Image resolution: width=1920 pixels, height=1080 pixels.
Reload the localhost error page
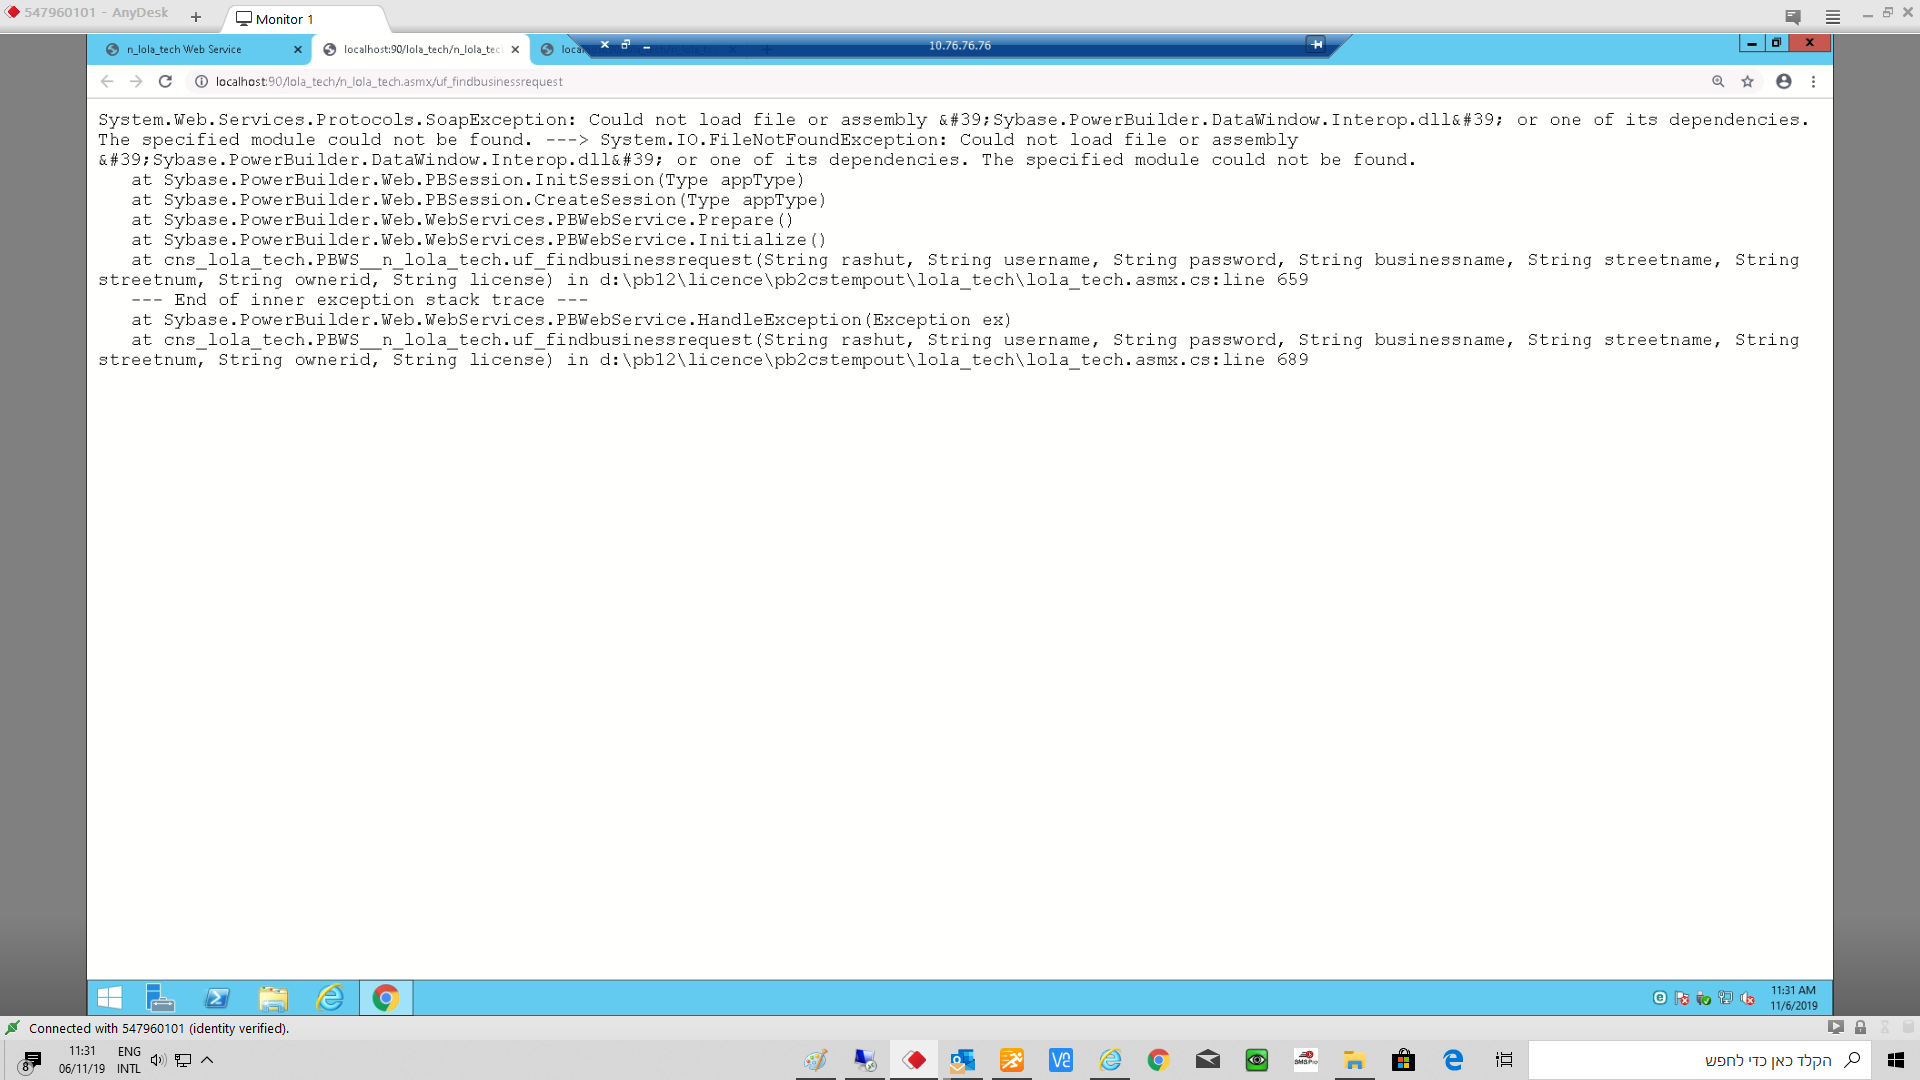166,81
